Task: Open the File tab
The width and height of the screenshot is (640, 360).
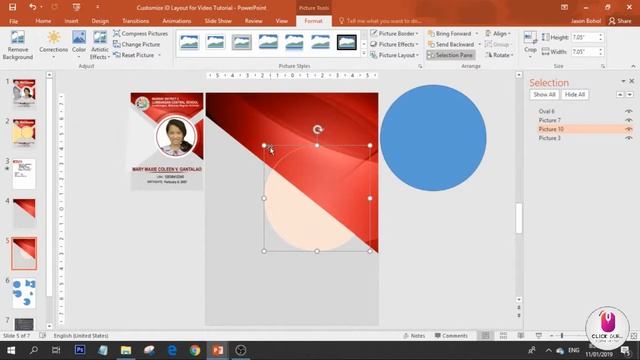Action: pos(13,21)
